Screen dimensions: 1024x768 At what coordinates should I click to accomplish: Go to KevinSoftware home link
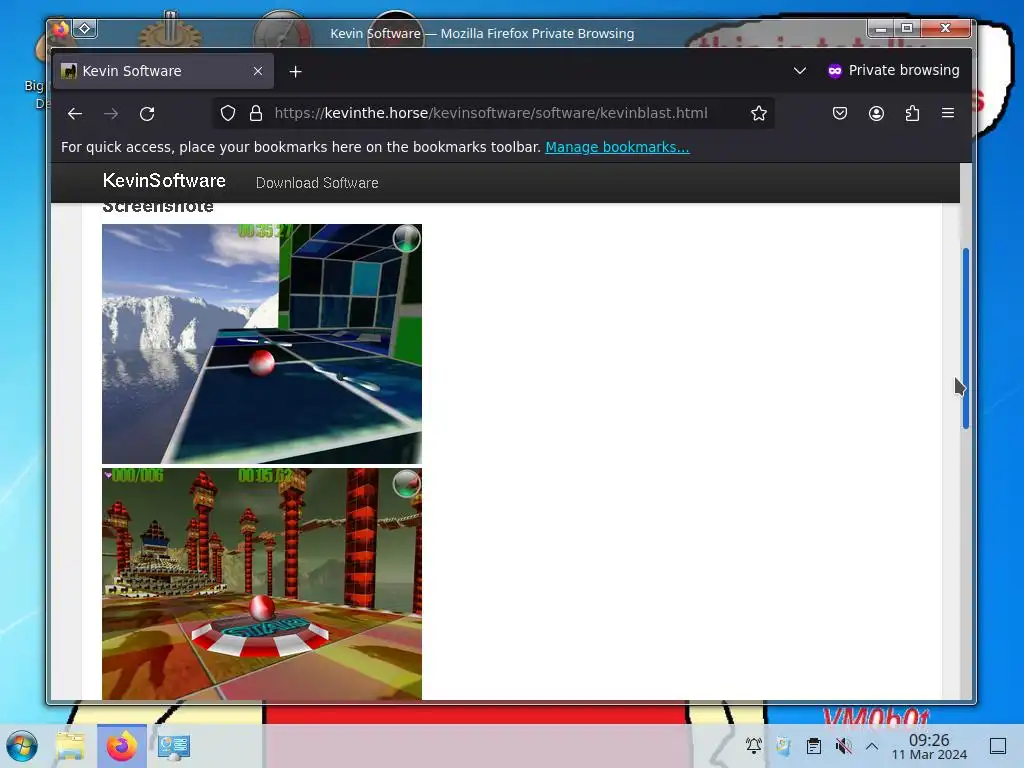[164, 181]
